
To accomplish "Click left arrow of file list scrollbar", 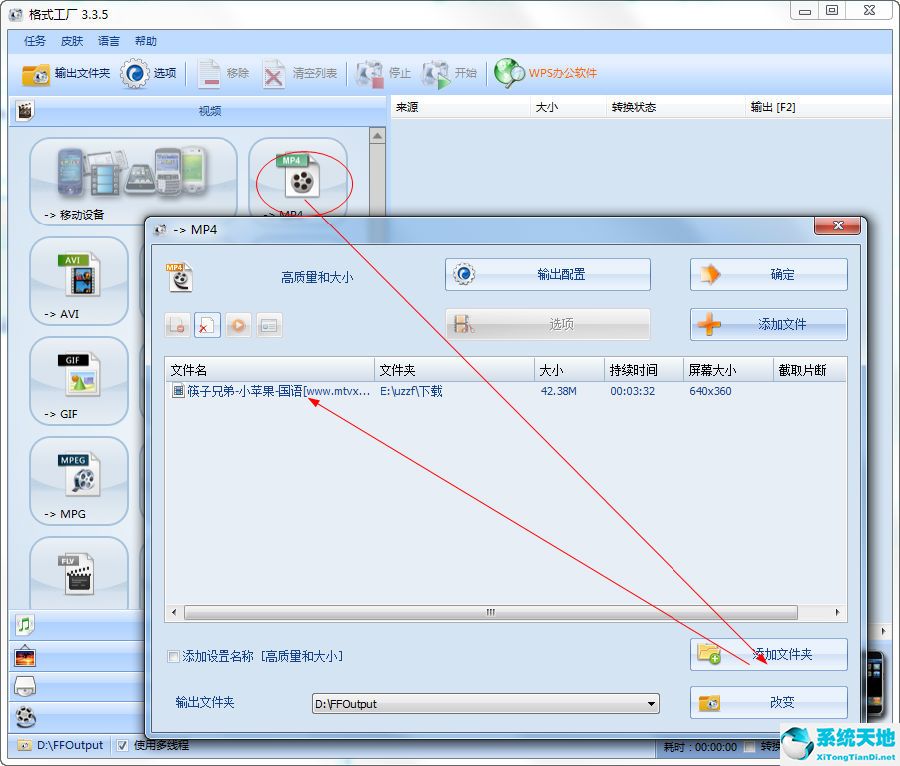I will 174,612.
